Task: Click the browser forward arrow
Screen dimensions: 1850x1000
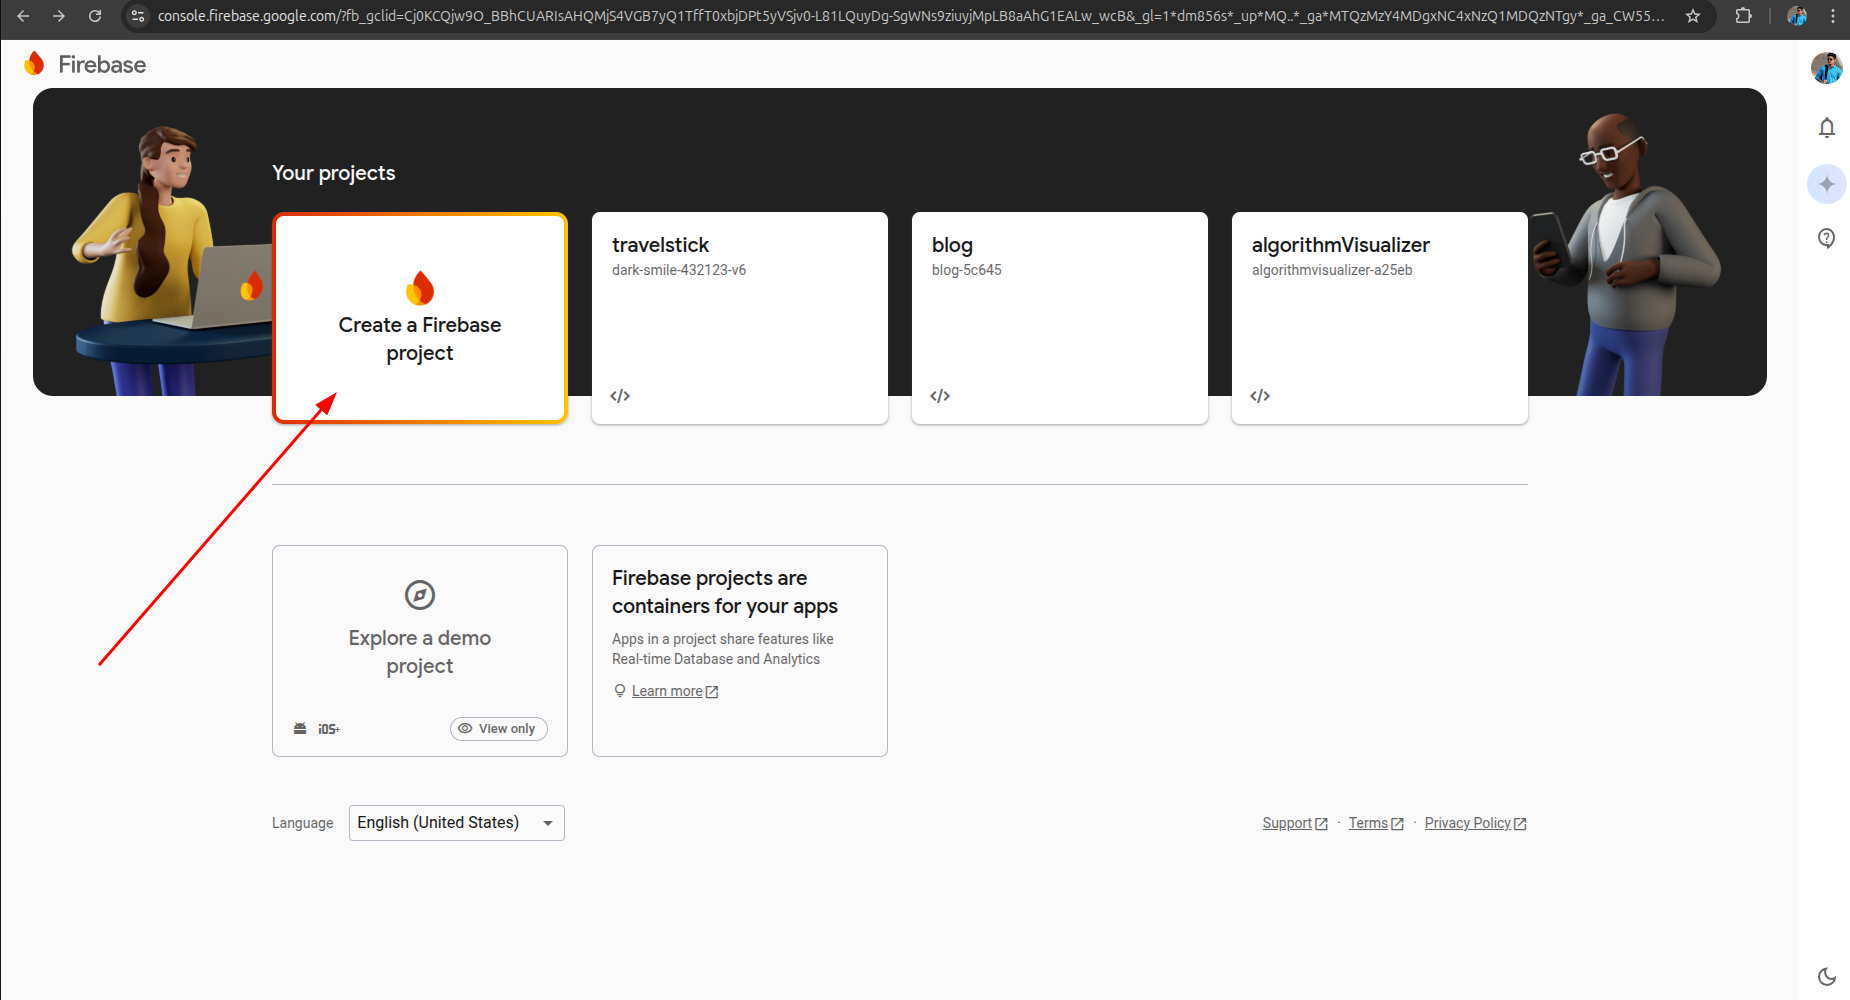Action: [59, 16]
